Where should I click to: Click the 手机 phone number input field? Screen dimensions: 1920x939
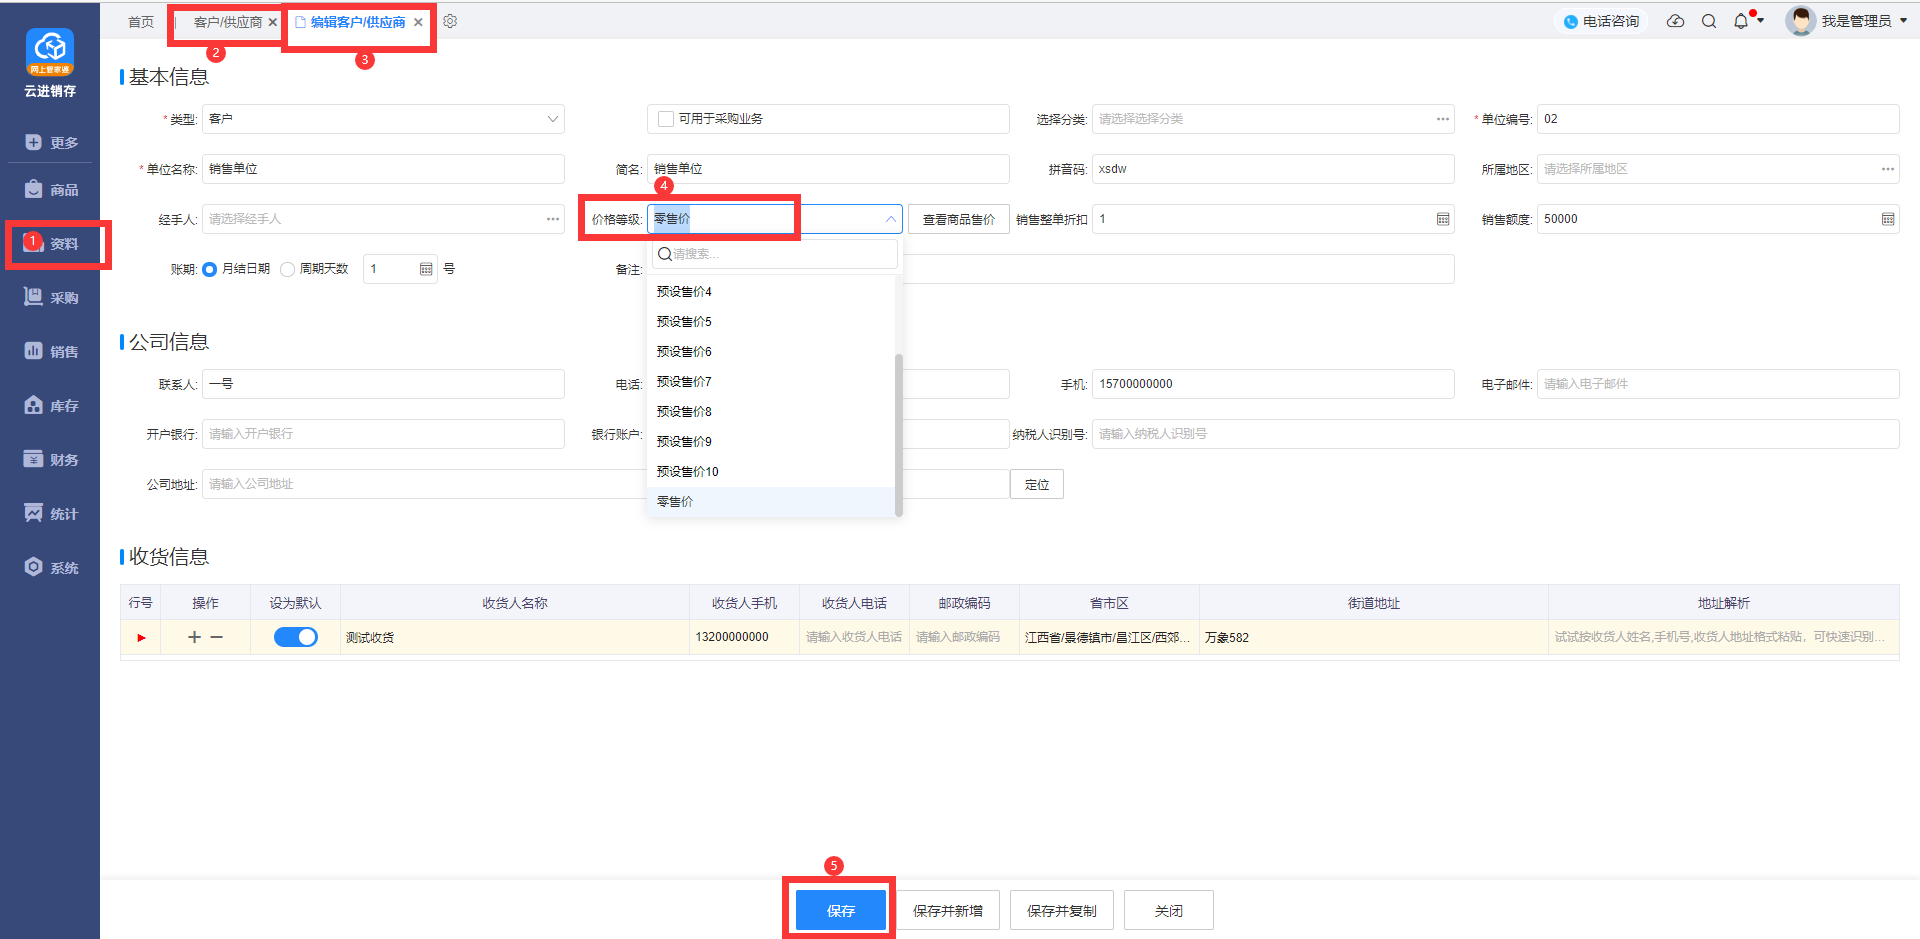(1272, 384)
